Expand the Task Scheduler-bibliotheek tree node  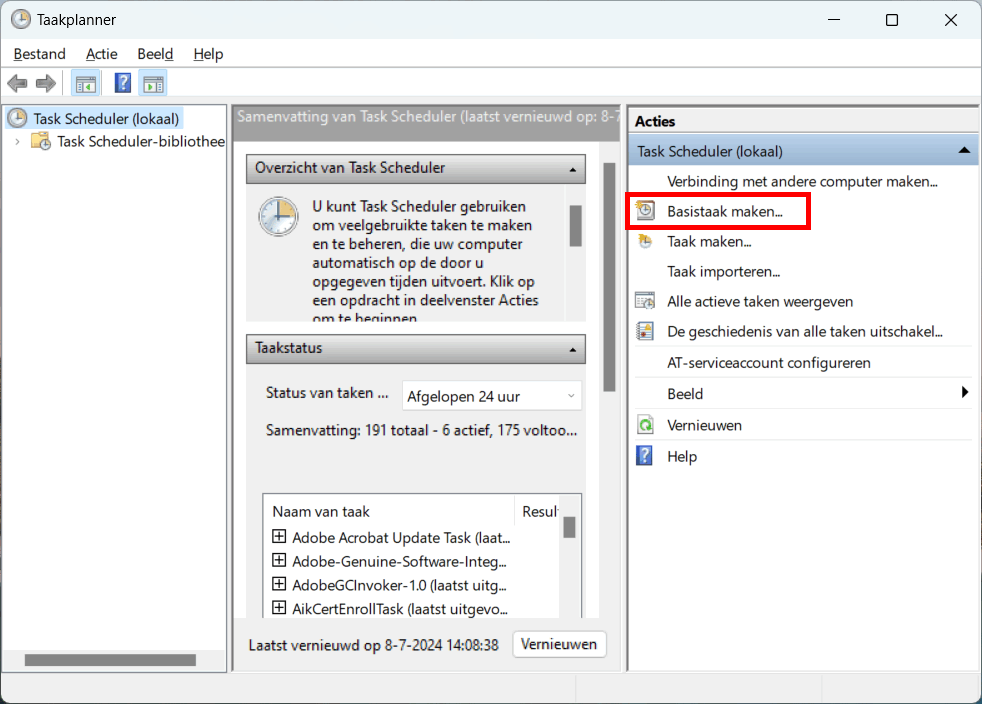click(x=17, y=141)
